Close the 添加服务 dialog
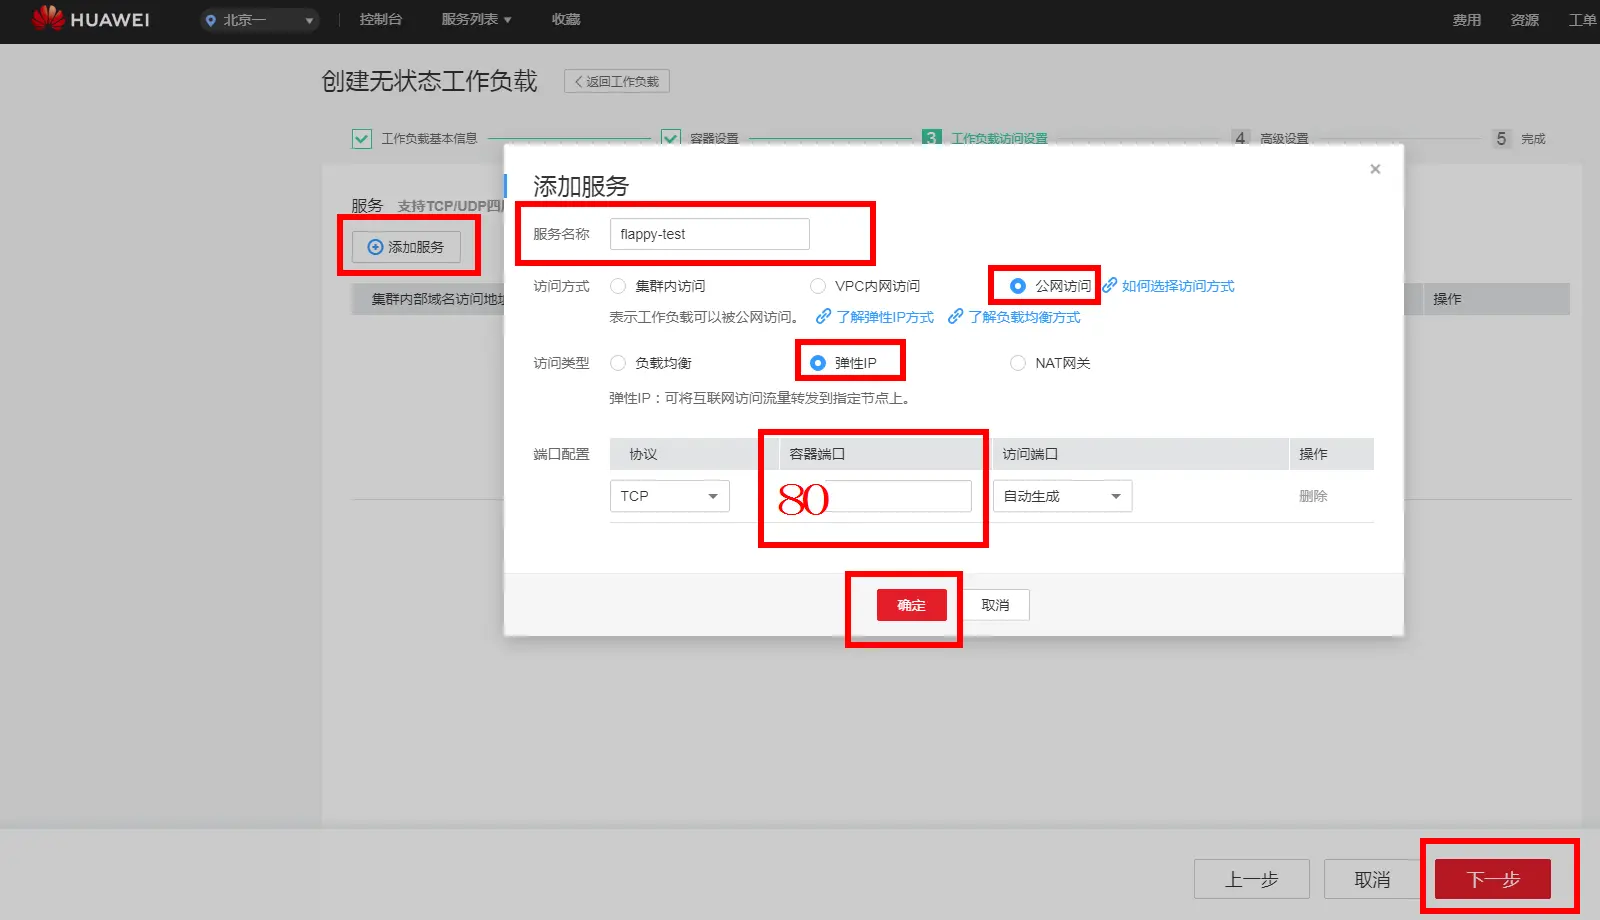 pos(1375,169)
